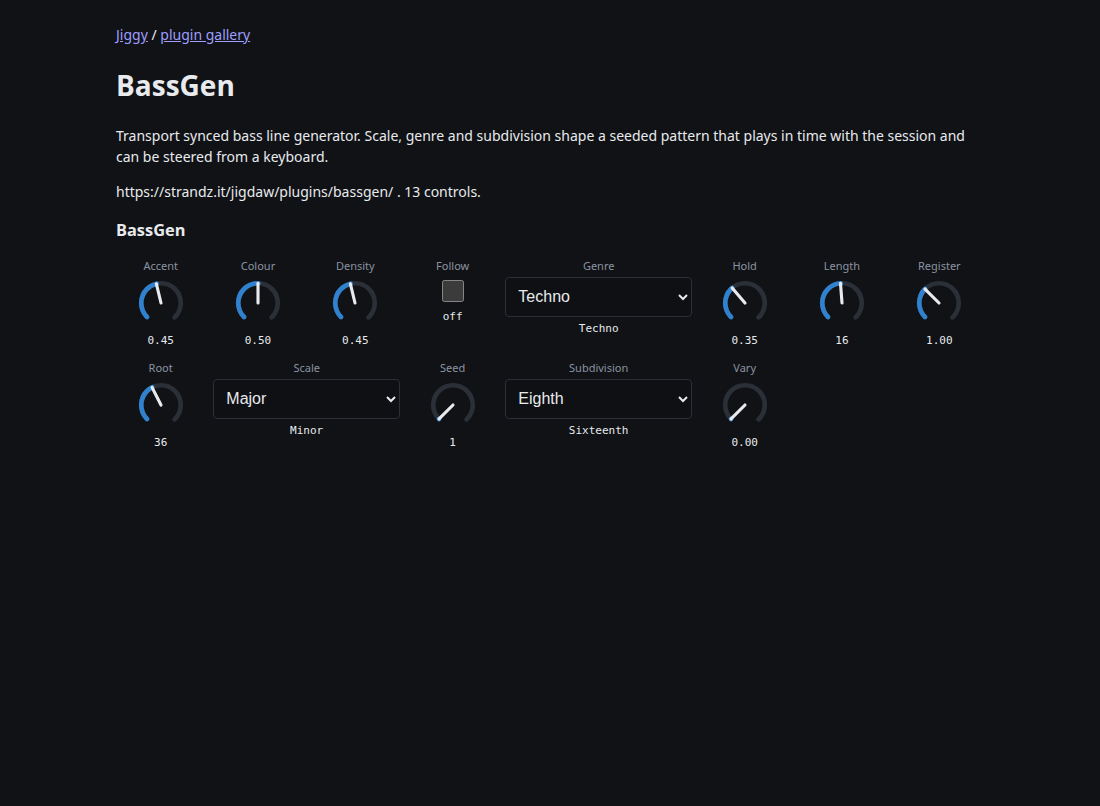The width and height of the screenshot is (1100, 806).
Task: Click the 'Sixteenth' text under Subdivision
Action: click(598, 430)
